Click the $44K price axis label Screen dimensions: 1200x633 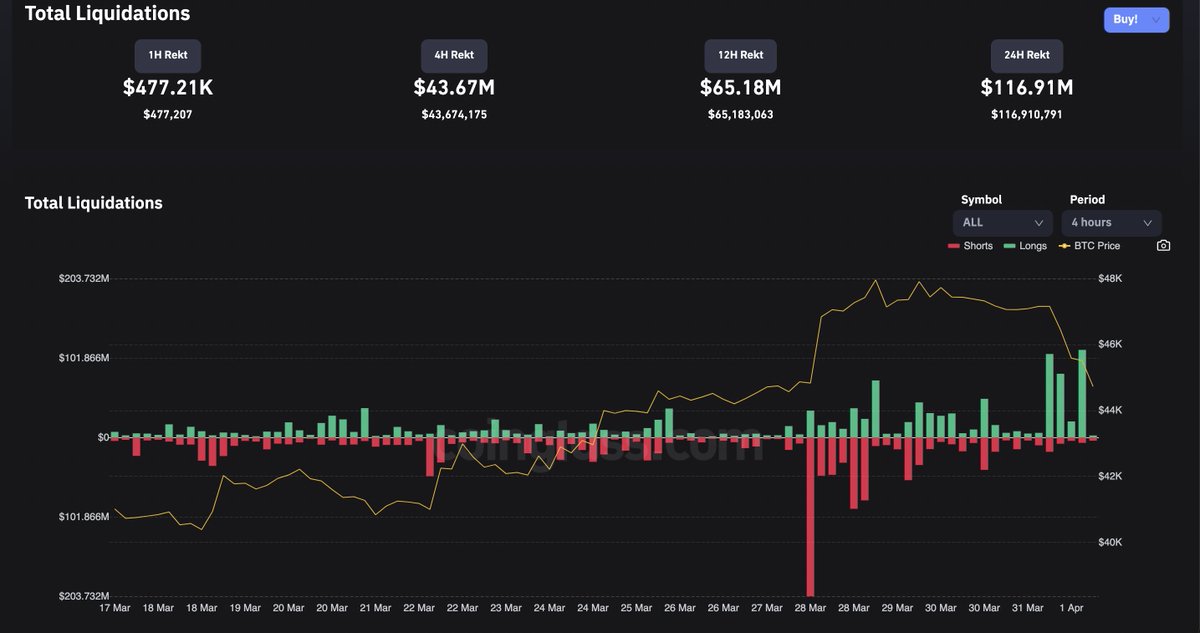1111,410
